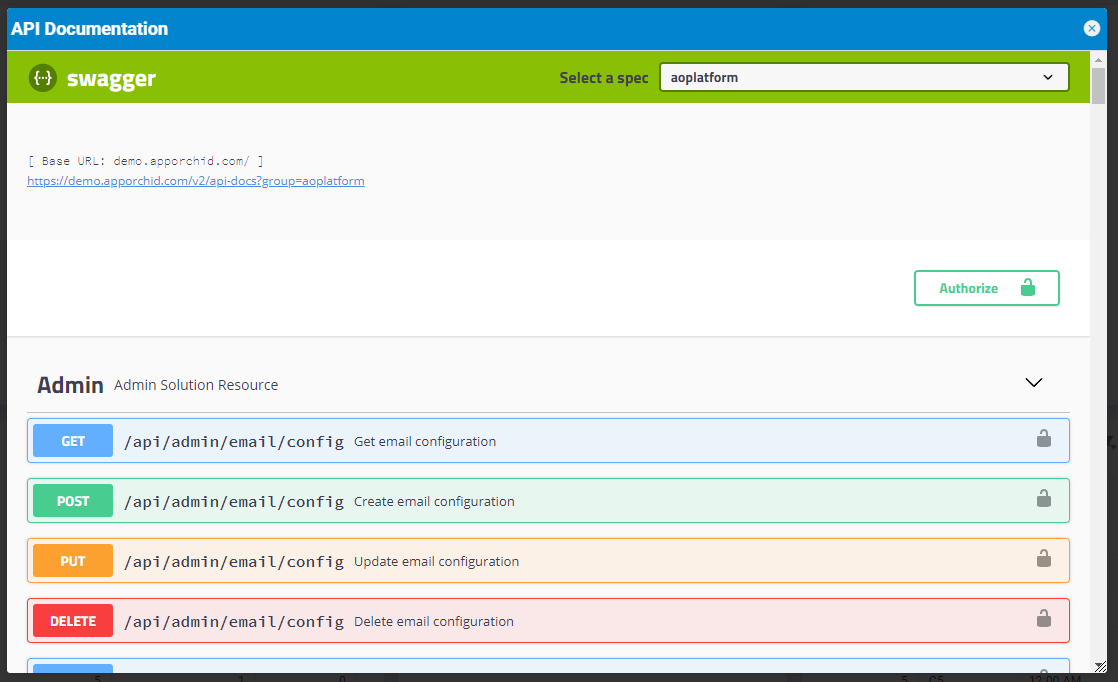The width and height of the screenshot is (1118, 682).
Task: Click the green POST method badge
Action: click(73, 501)
